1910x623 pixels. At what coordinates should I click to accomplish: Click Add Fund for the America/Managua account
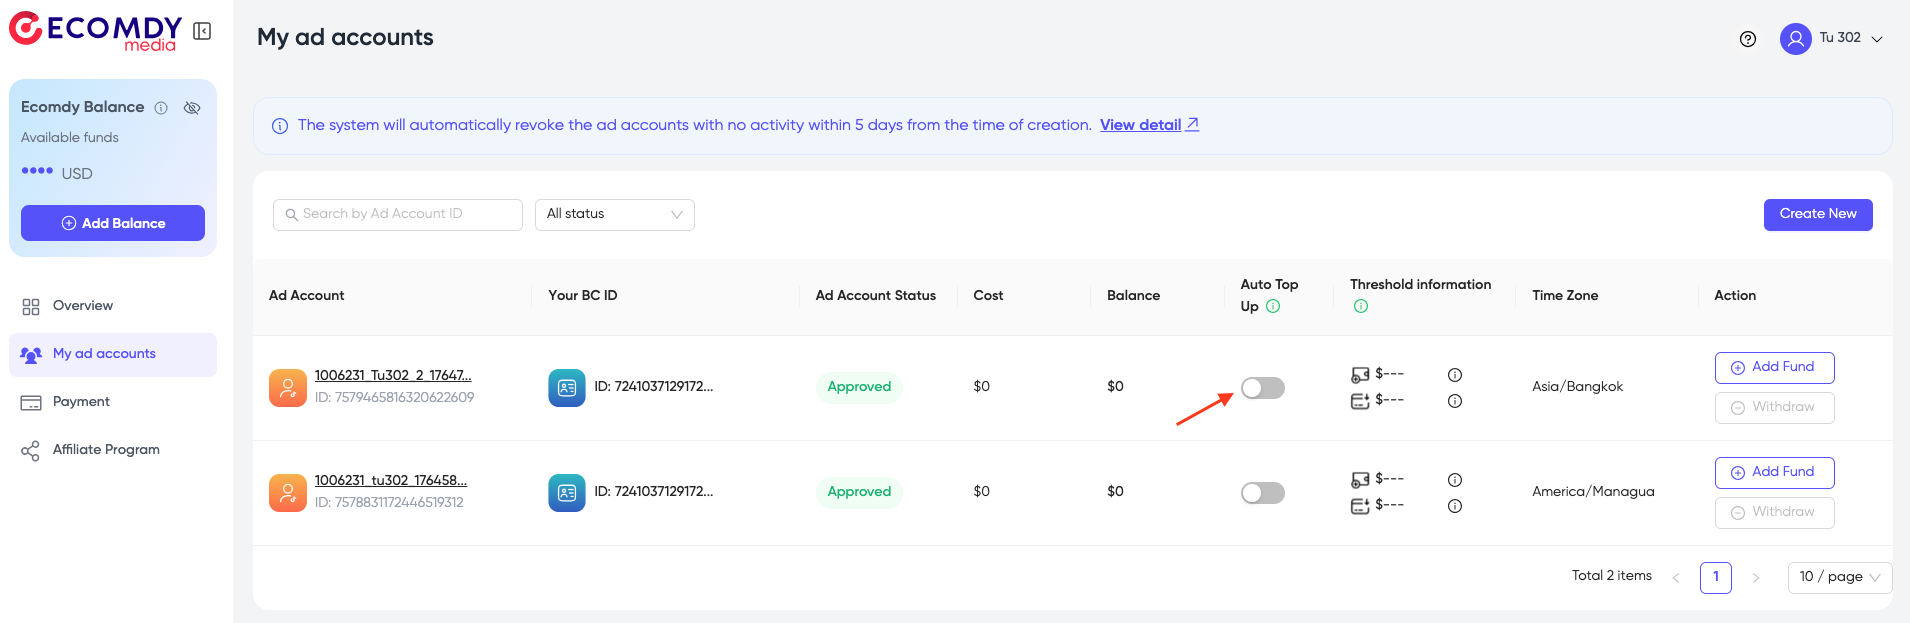(1774, 472)
